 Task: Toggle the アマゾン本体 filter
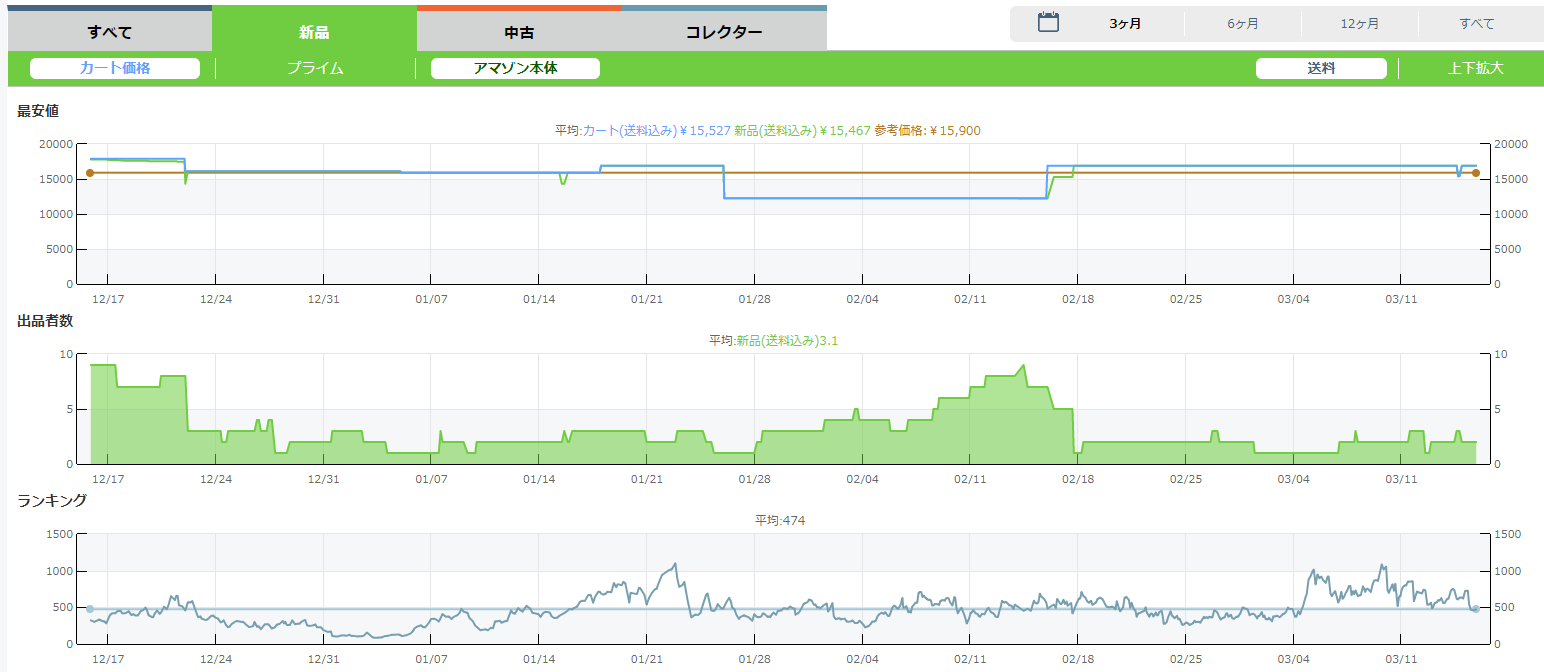tap(515, 68)
